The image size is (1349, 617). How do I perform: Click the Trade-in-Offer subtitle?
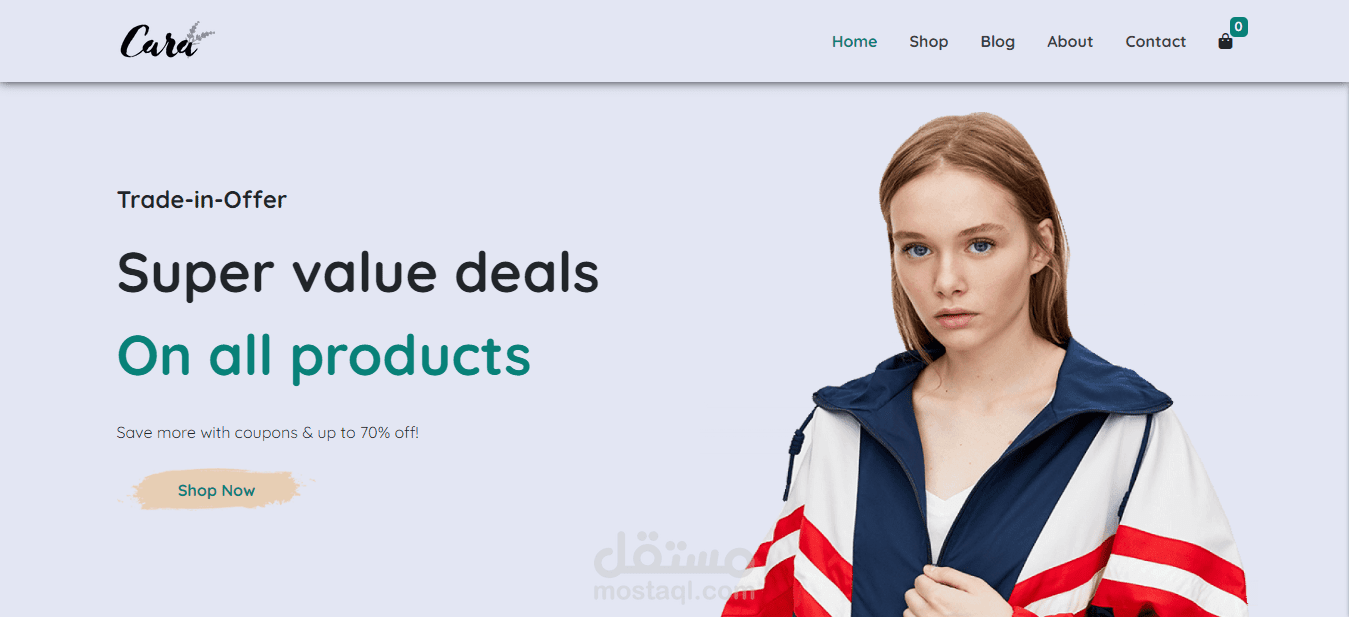pos(202,200)
